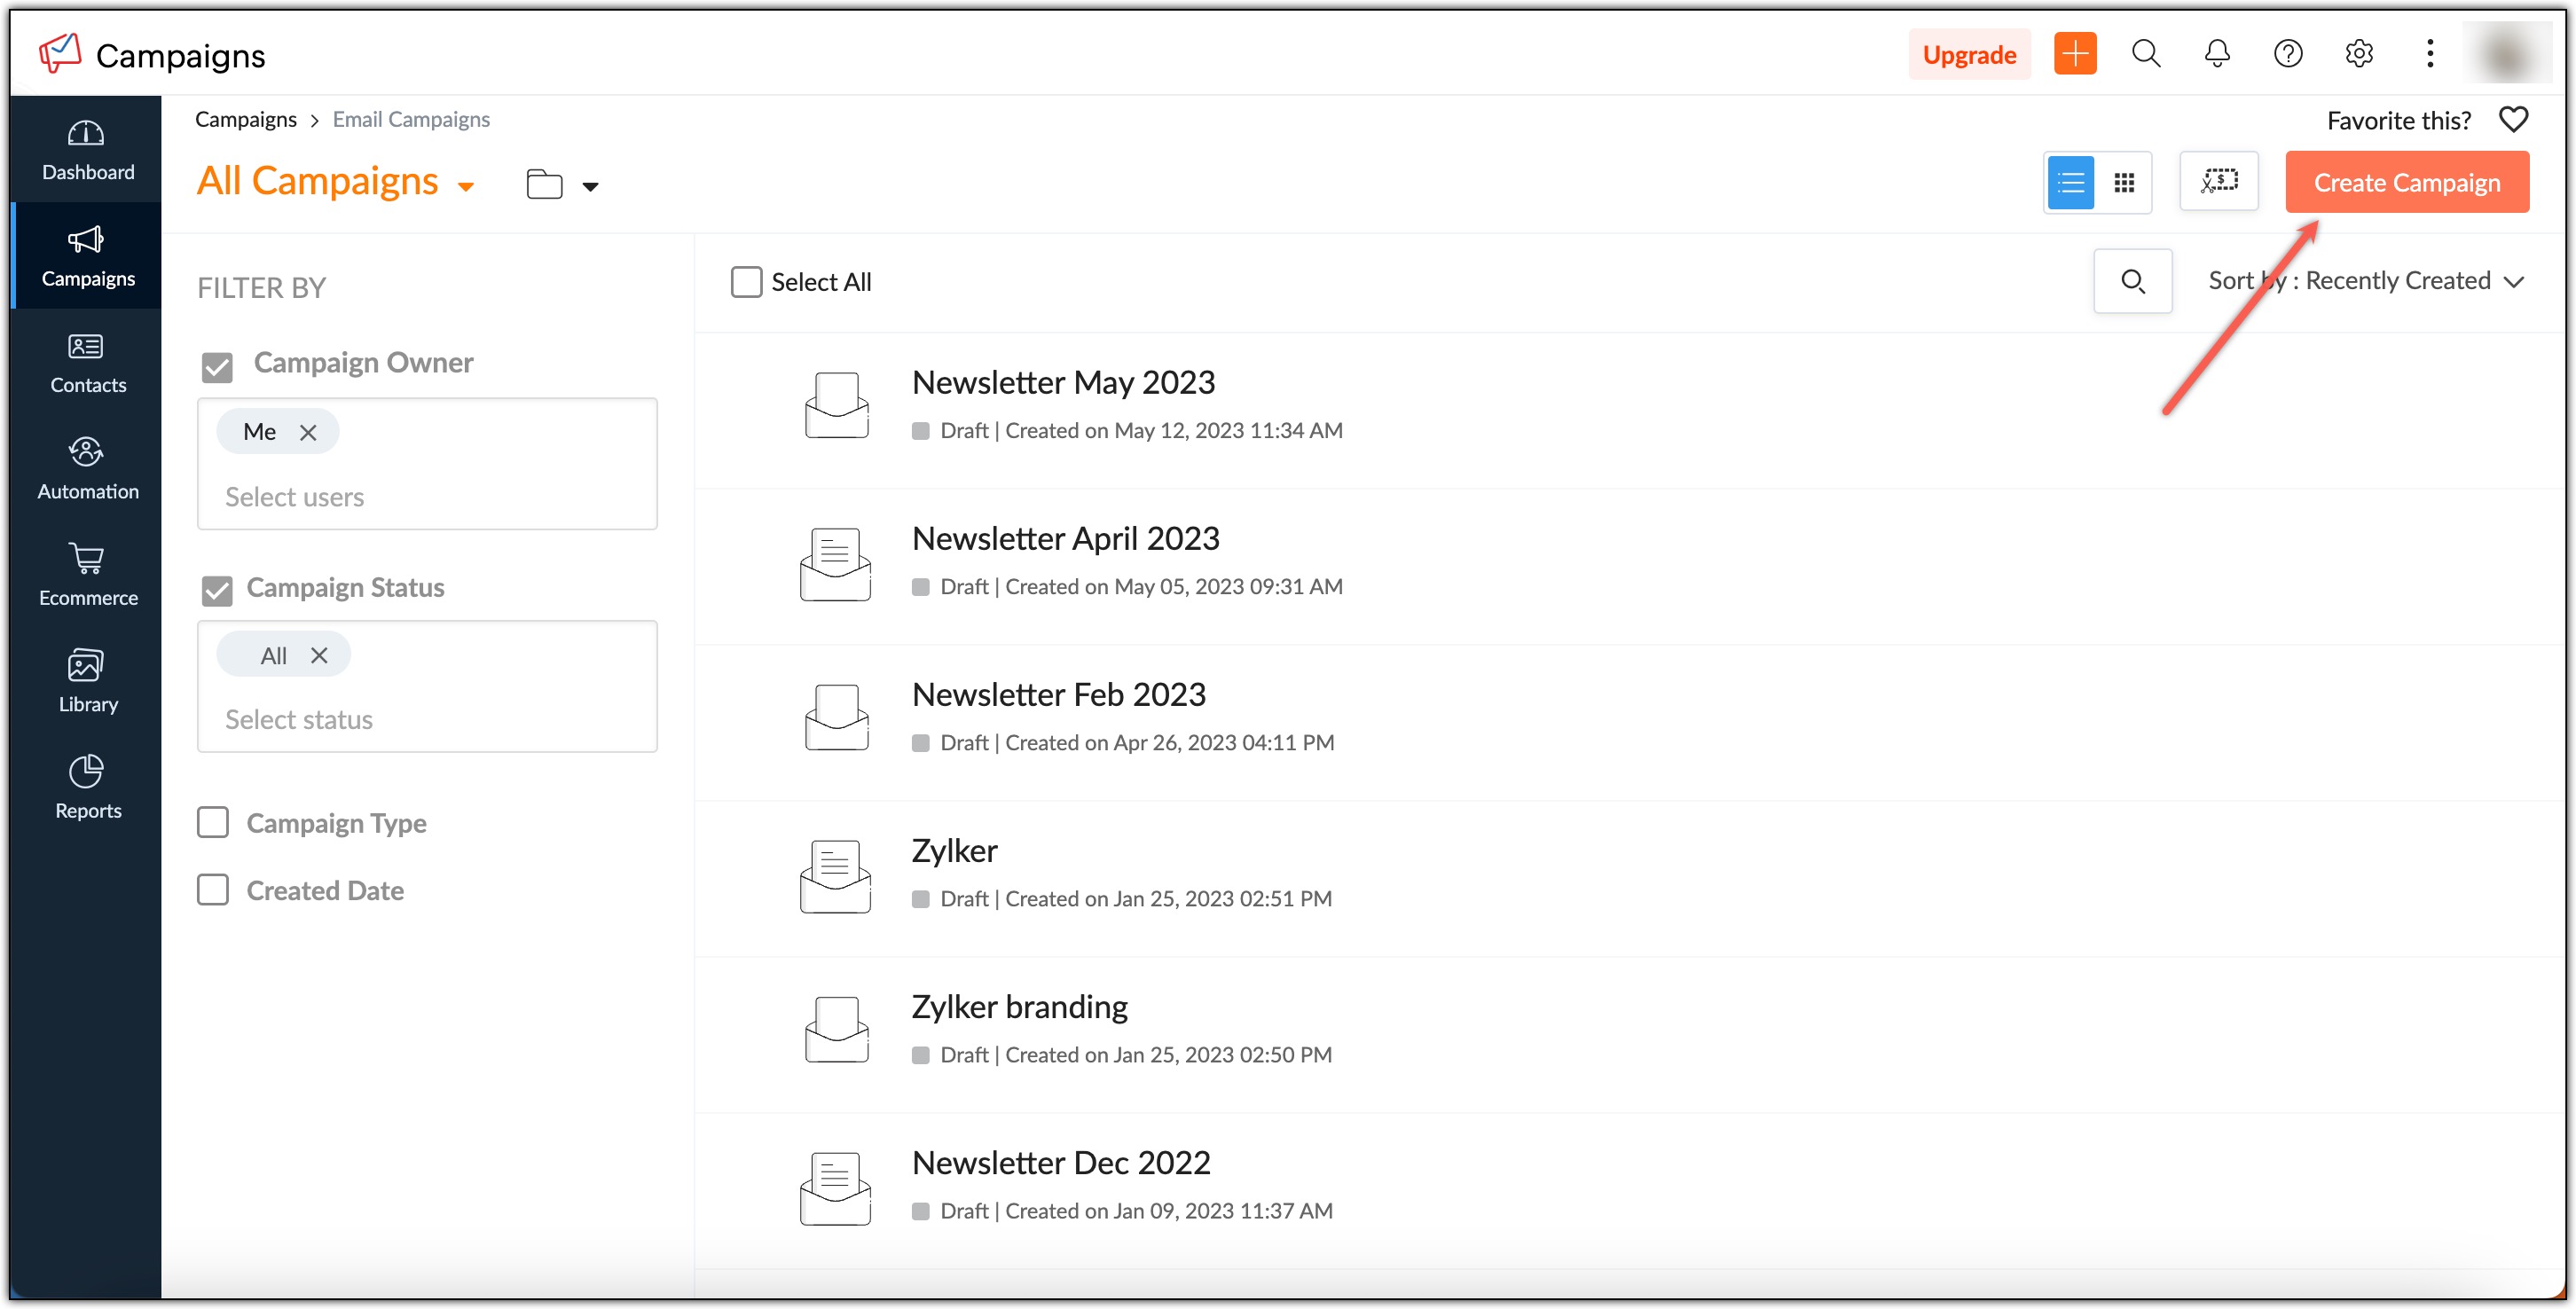Enable the Campaign Type filter checkbox
The width and height of the screenshot is (2576, 1309).
pos(213,823)
